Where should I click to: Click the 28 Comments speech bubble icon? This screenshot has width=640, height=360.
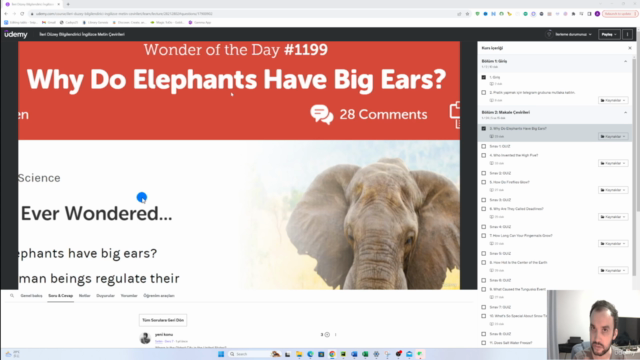(322, 114)
